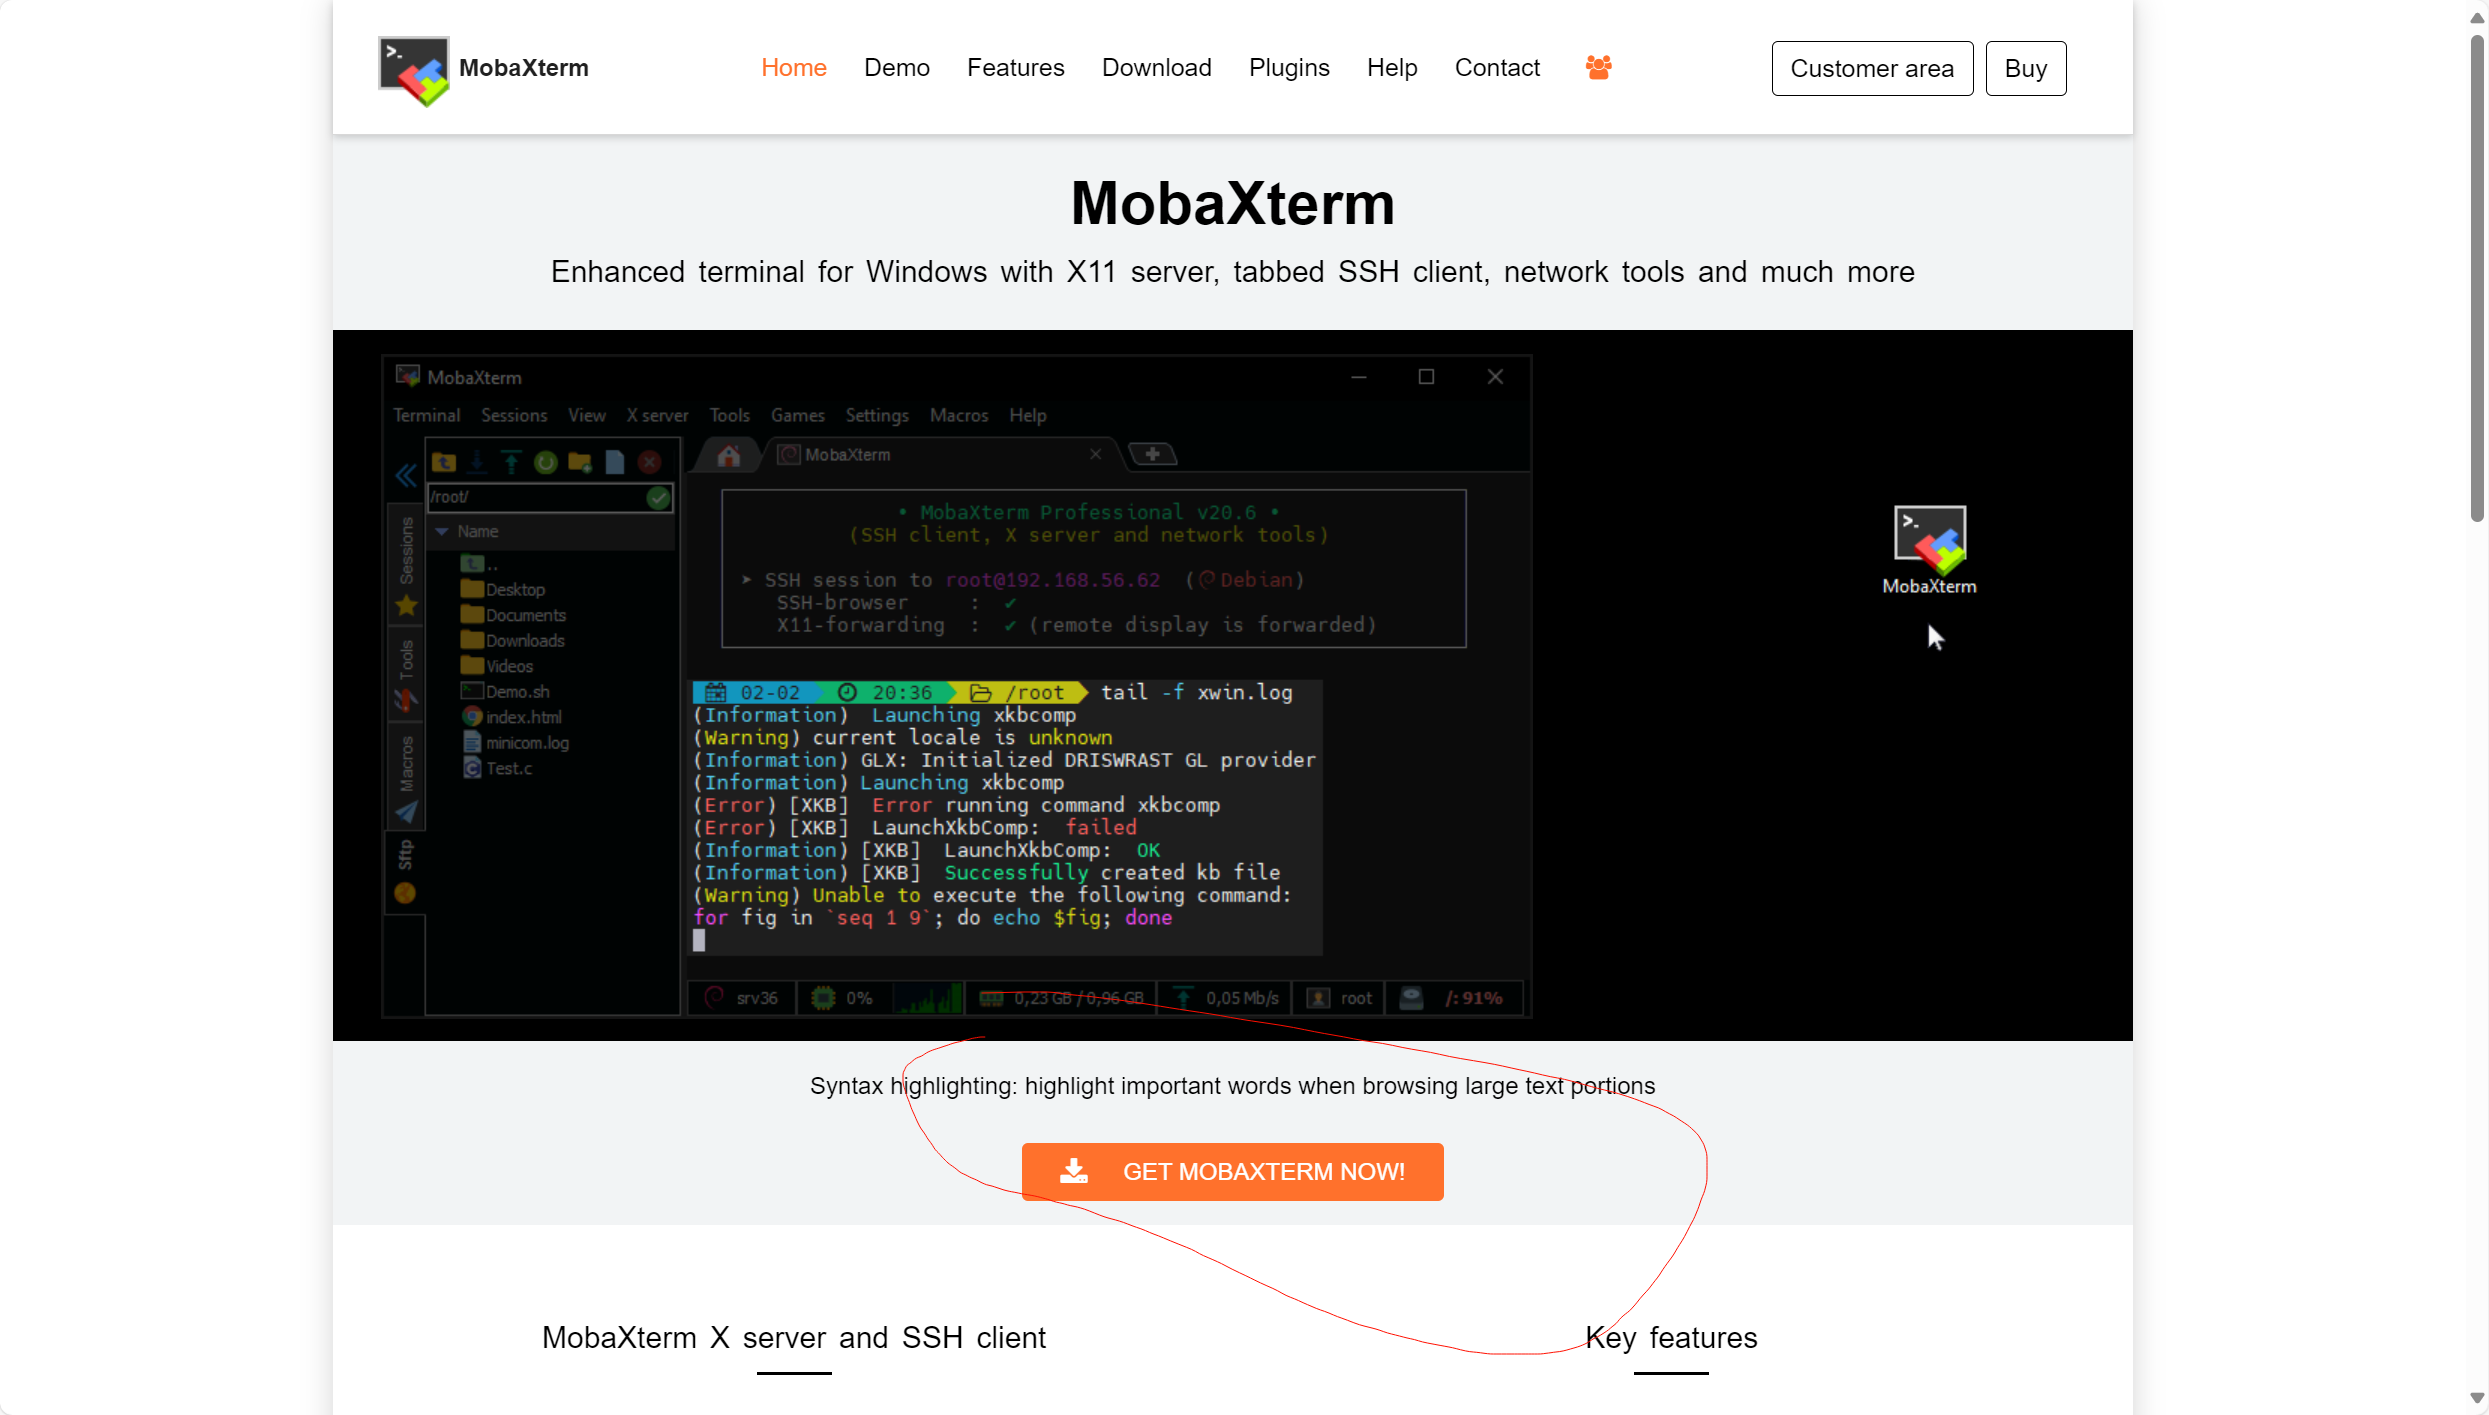The width and height of the screenshot is (2489, 1415).
Task: Click the orange community icon in the website navbar
Action: point(1597,67)
